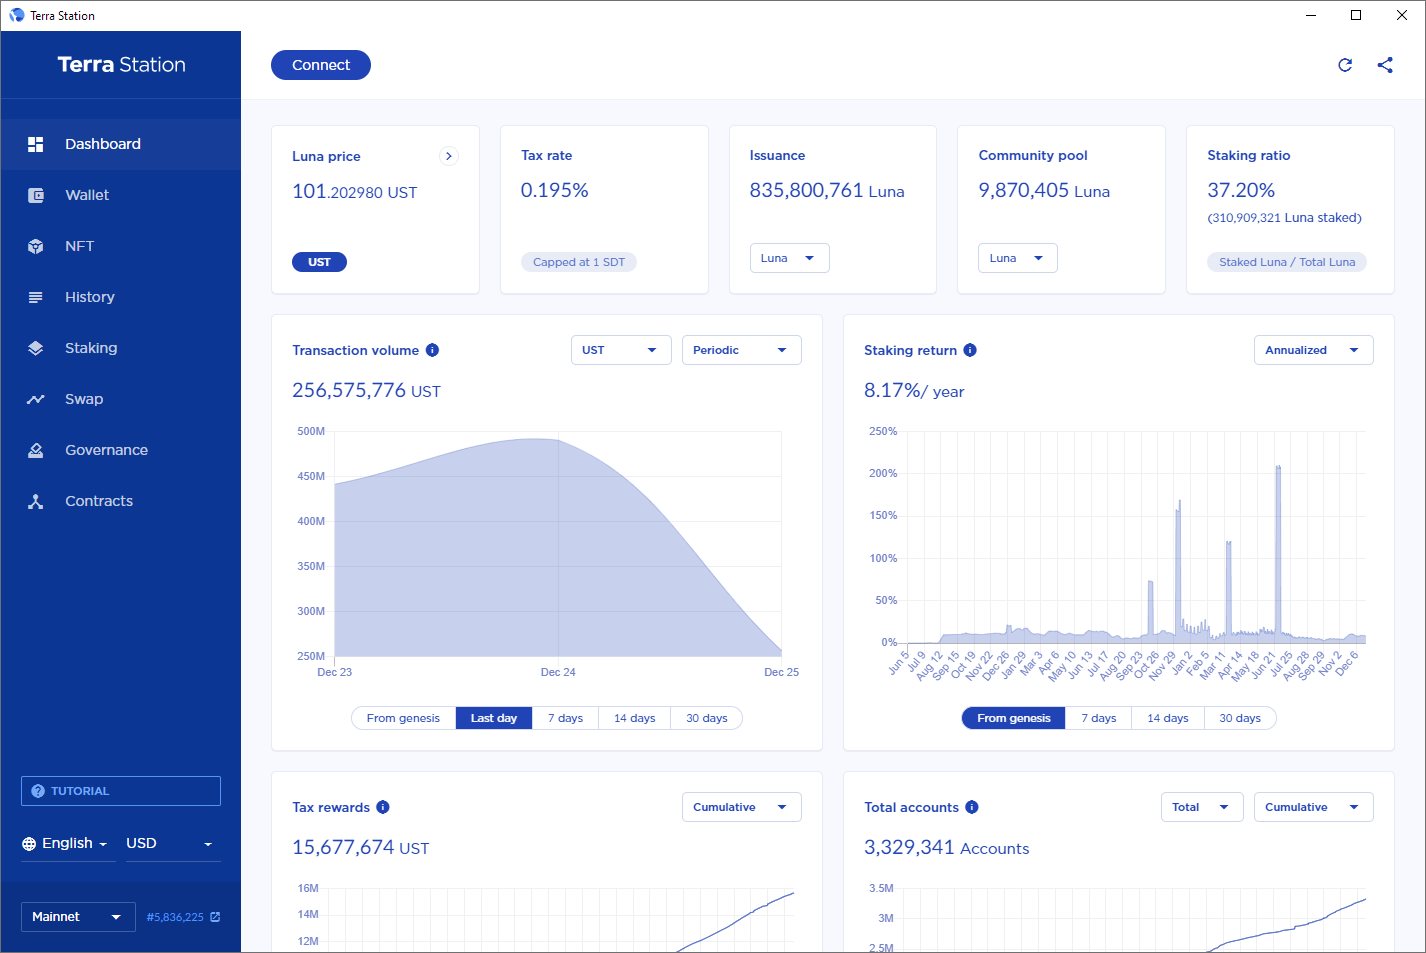
Task: Switch Transaction volume to 7 days
Action: [x=565, y=717]
